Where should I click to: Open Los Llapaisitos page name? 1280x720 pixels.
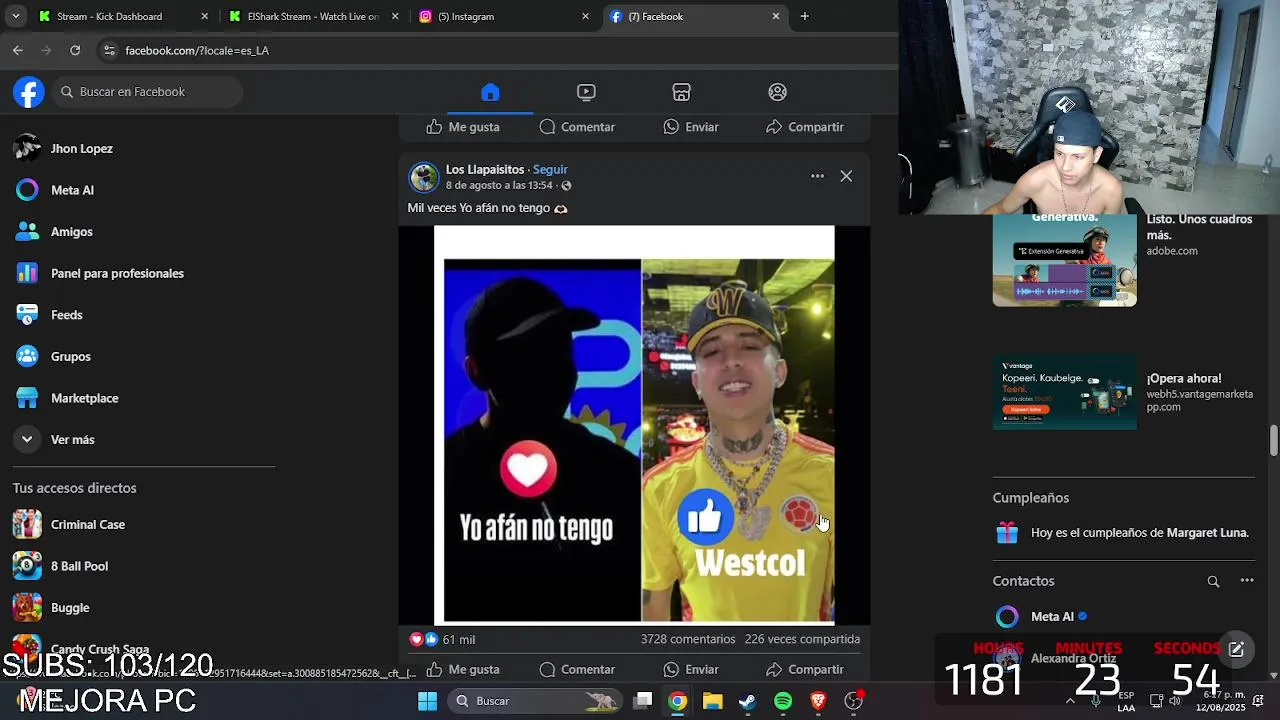tap(485, 170)
